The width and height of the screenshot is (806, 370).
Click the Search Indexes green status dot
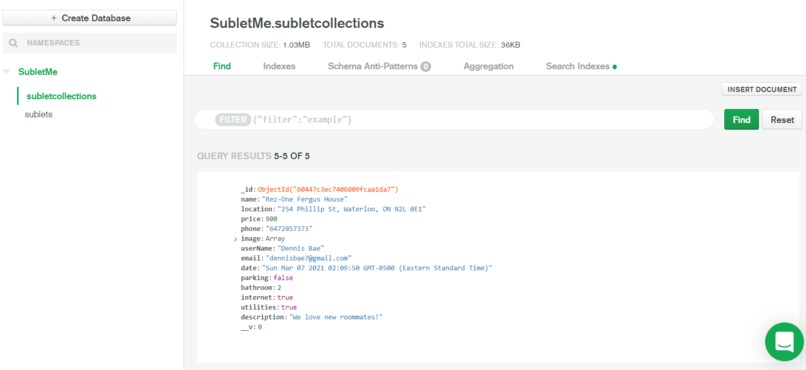click(x=615, y=67)
